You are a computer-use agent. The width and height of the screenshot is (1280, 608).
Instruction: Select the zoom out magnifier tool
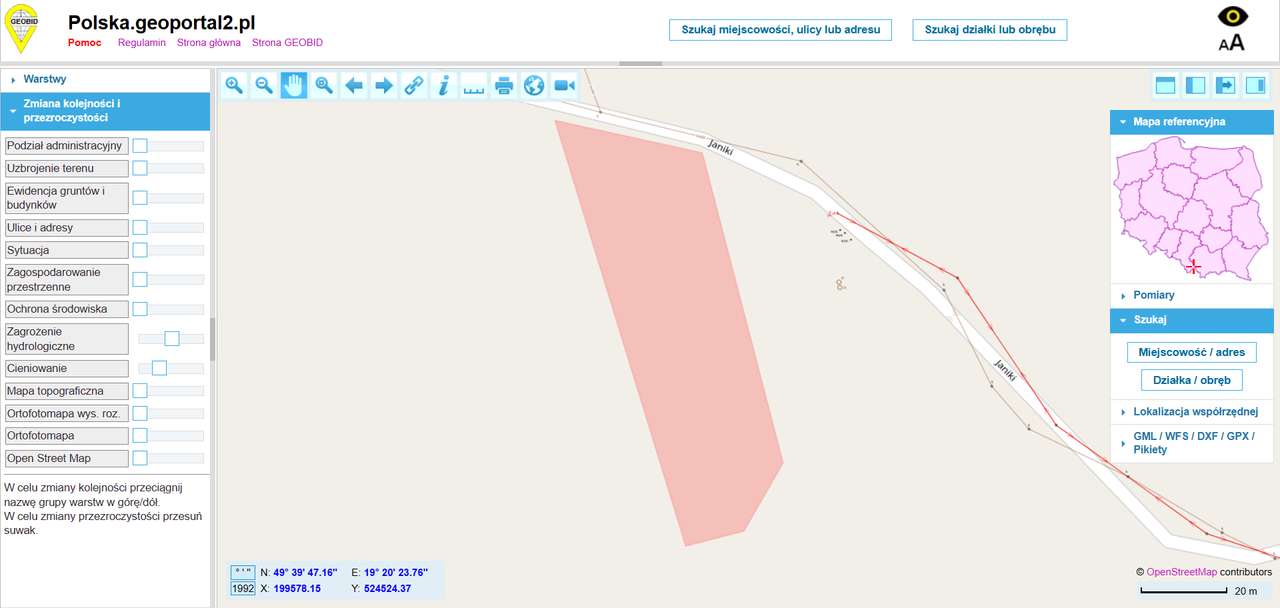point(264,86)
